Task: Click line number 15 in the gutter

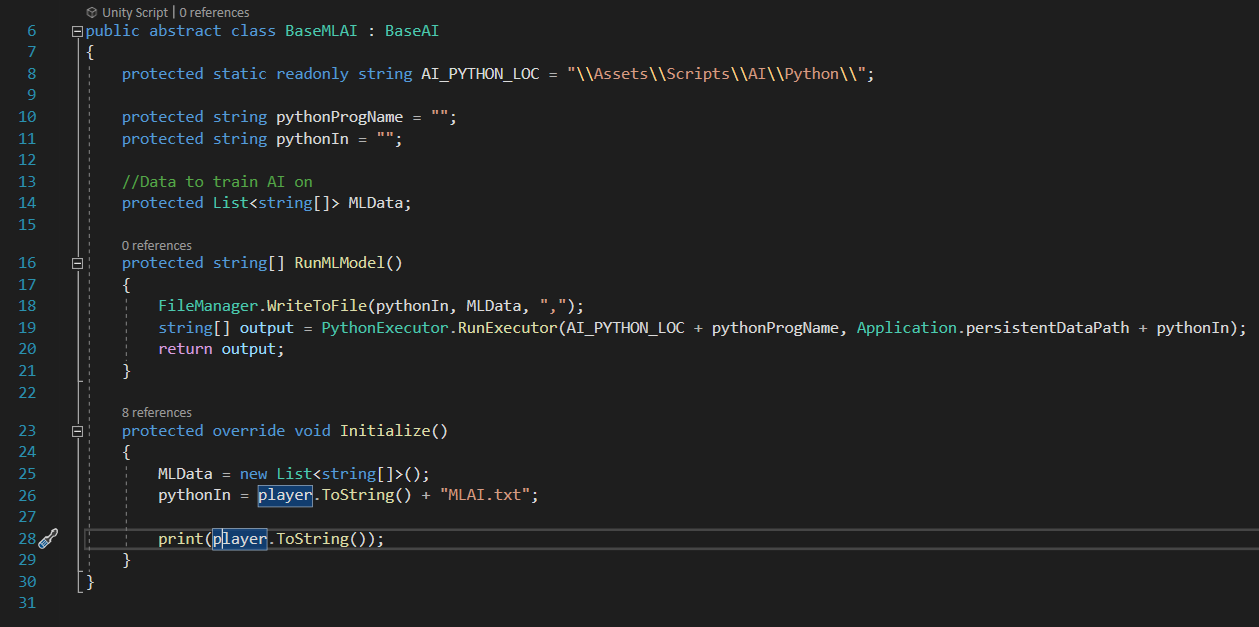Action: (27, 224)
